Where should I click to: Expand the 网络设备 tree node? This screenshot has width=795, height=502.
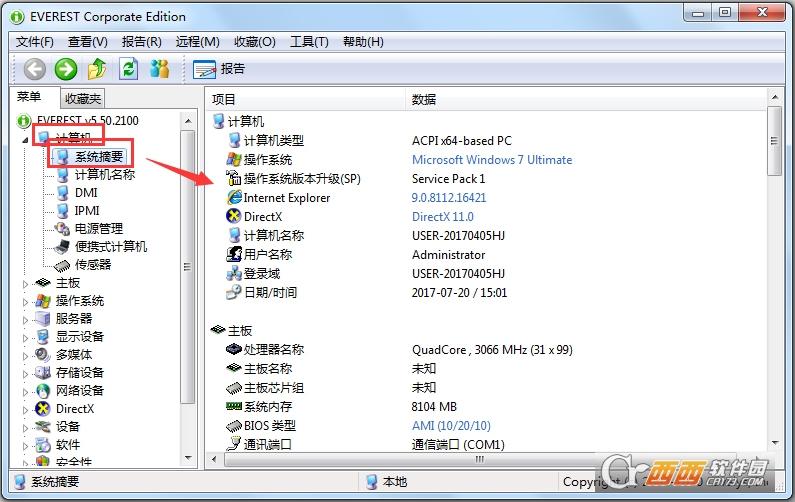point(25,391)
